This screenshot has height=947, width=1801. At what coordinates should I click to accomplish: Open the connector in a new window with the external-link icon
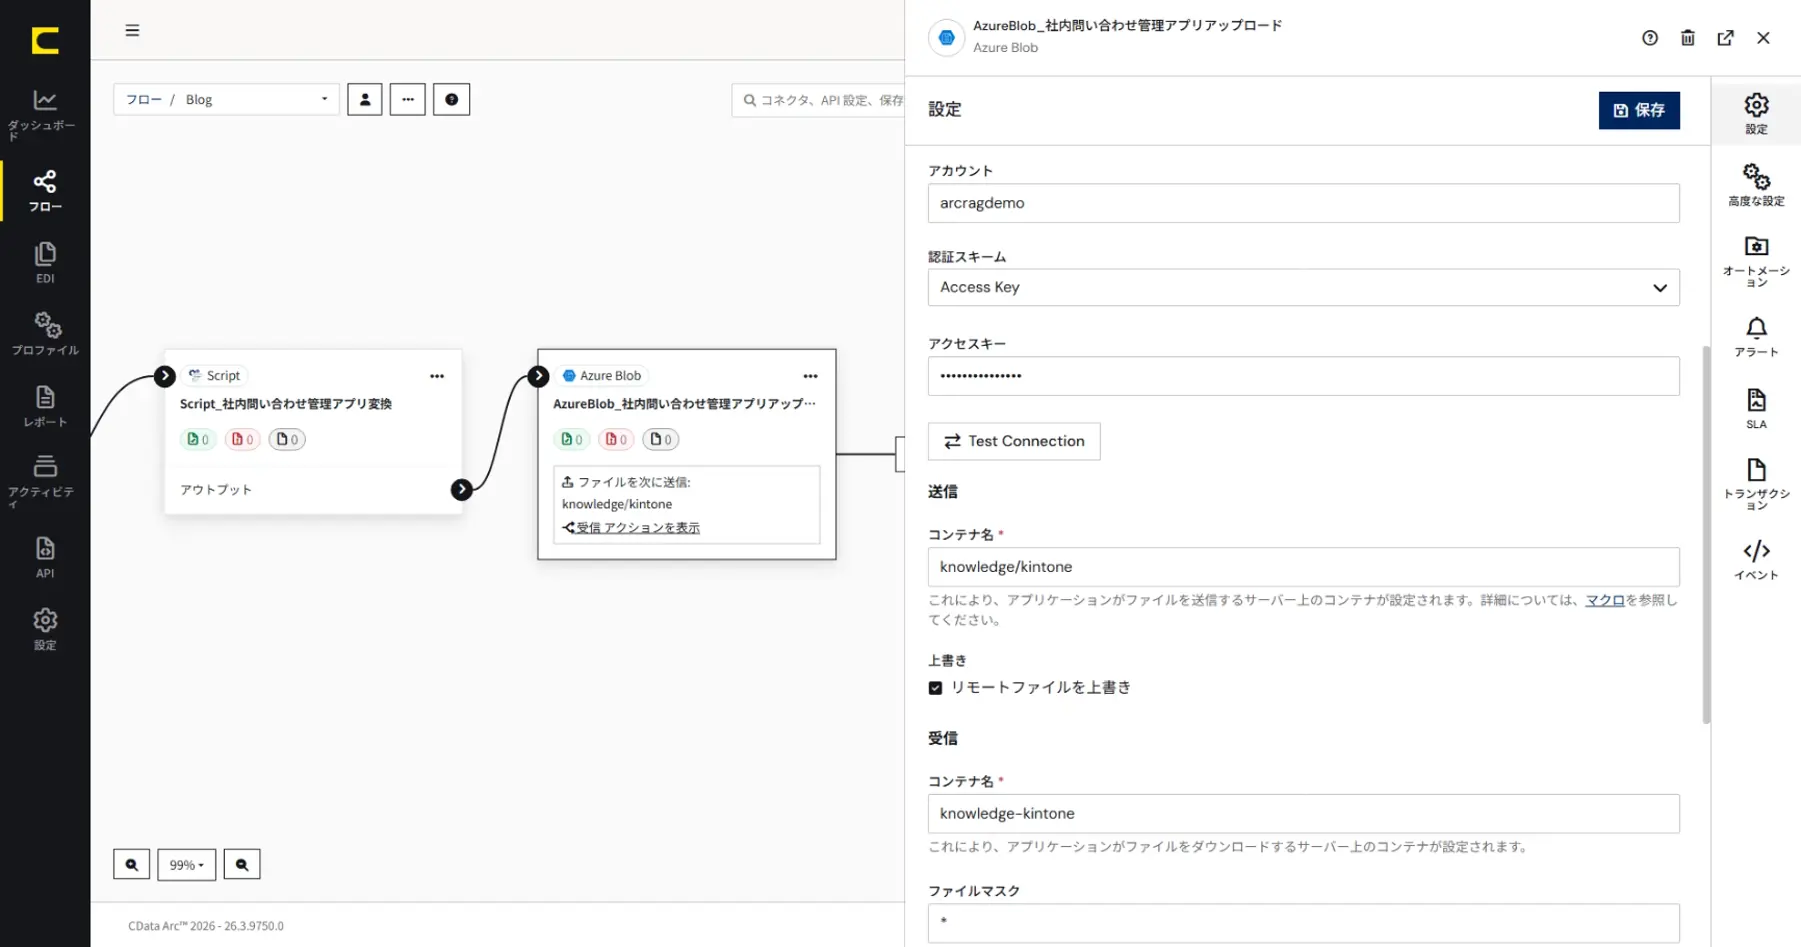tap(1725, 38)
